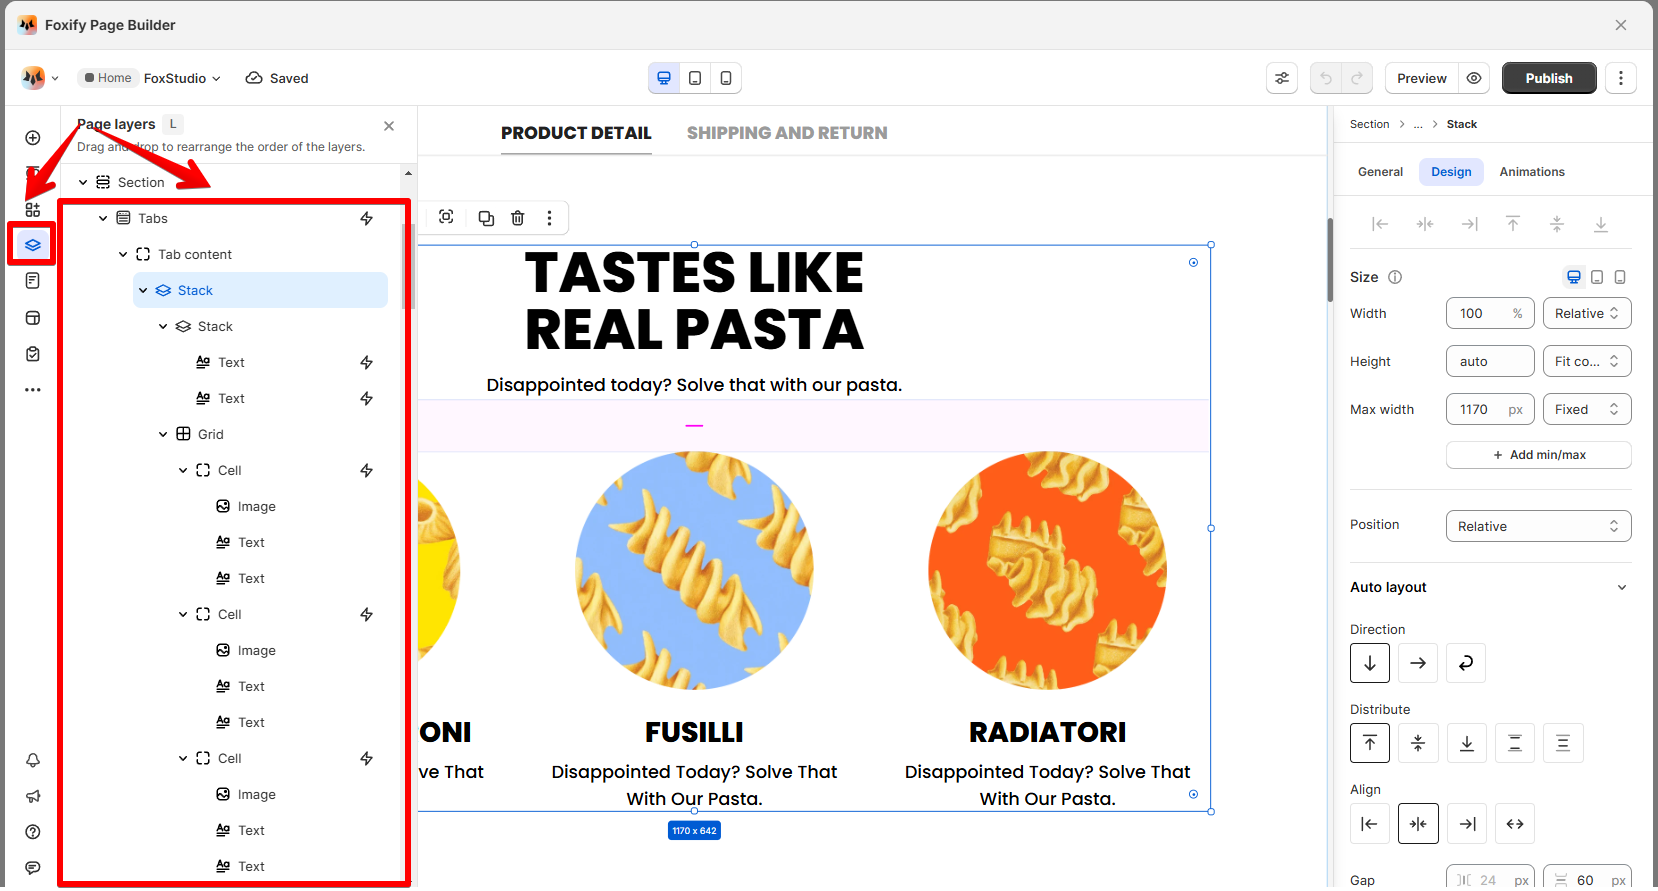This screenshot has width=1658, height=891.
Task: Click the lightning icon on Tabs layer
Action: [367, 218]
